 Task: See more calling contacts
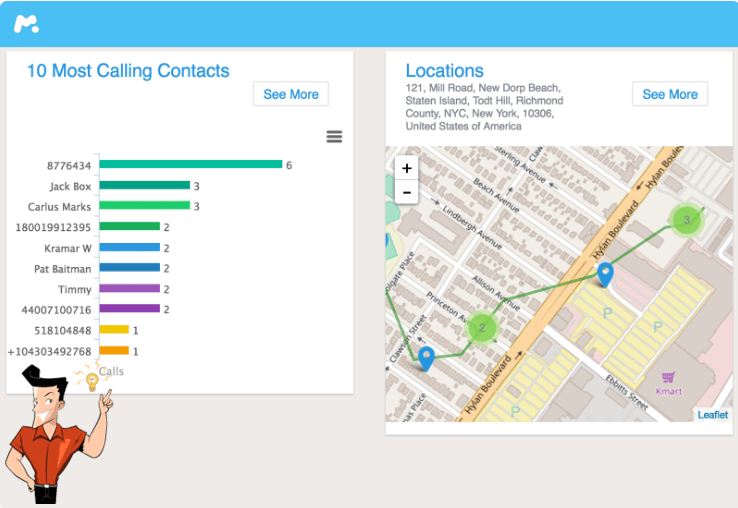pyautogui.click(x=290, y=94)
